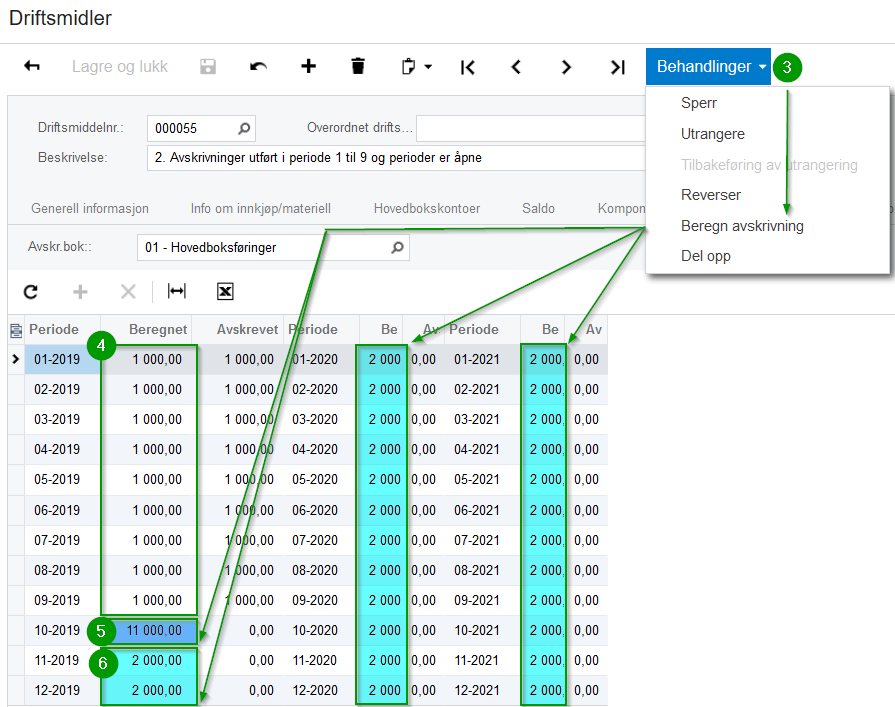The height and width of the screenshot is (707, 895).
Task: Open the Driftsmiddelnr. lookup magnifier
Action: (244, 128)
